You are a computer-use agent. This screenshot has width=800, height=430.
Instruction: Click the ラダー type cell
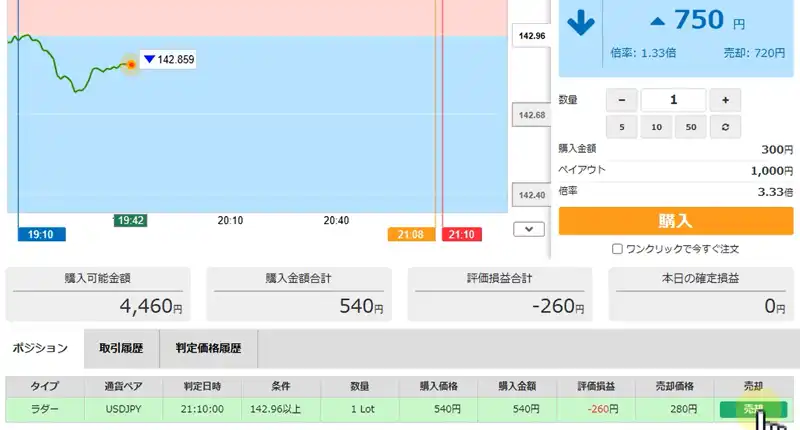(45, 409)
